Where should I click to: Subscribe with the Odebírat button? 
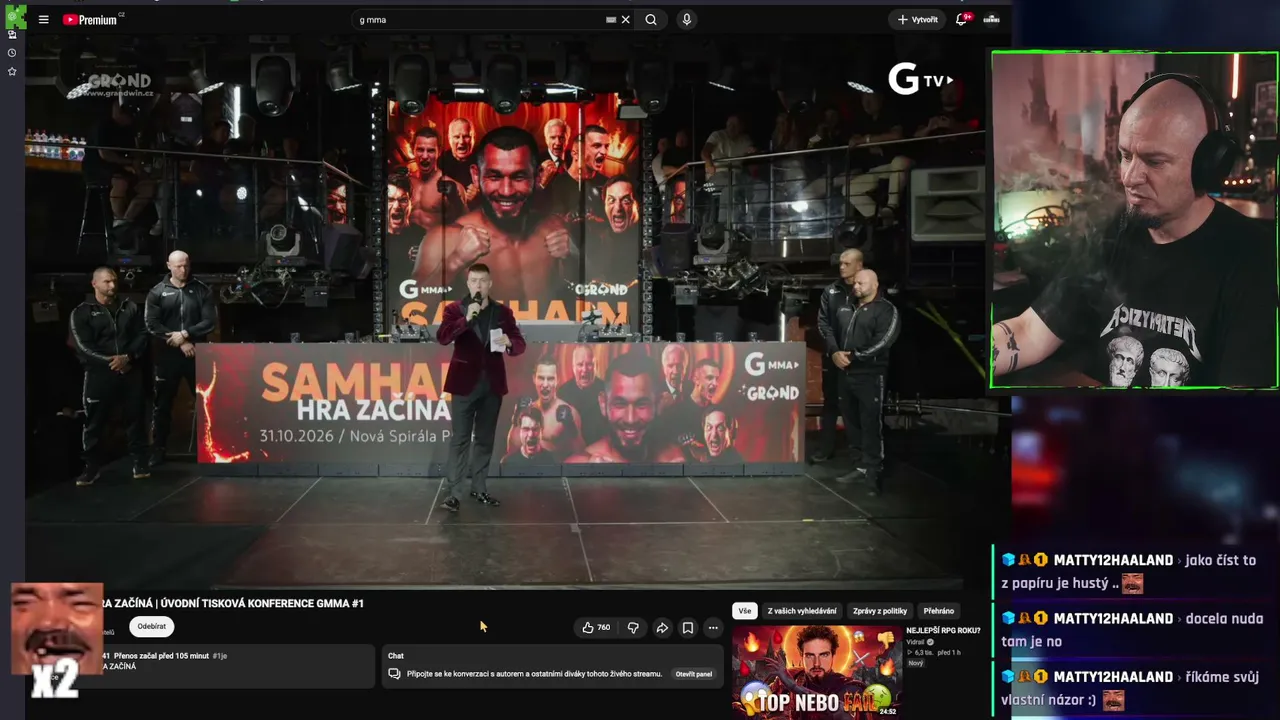152,626
